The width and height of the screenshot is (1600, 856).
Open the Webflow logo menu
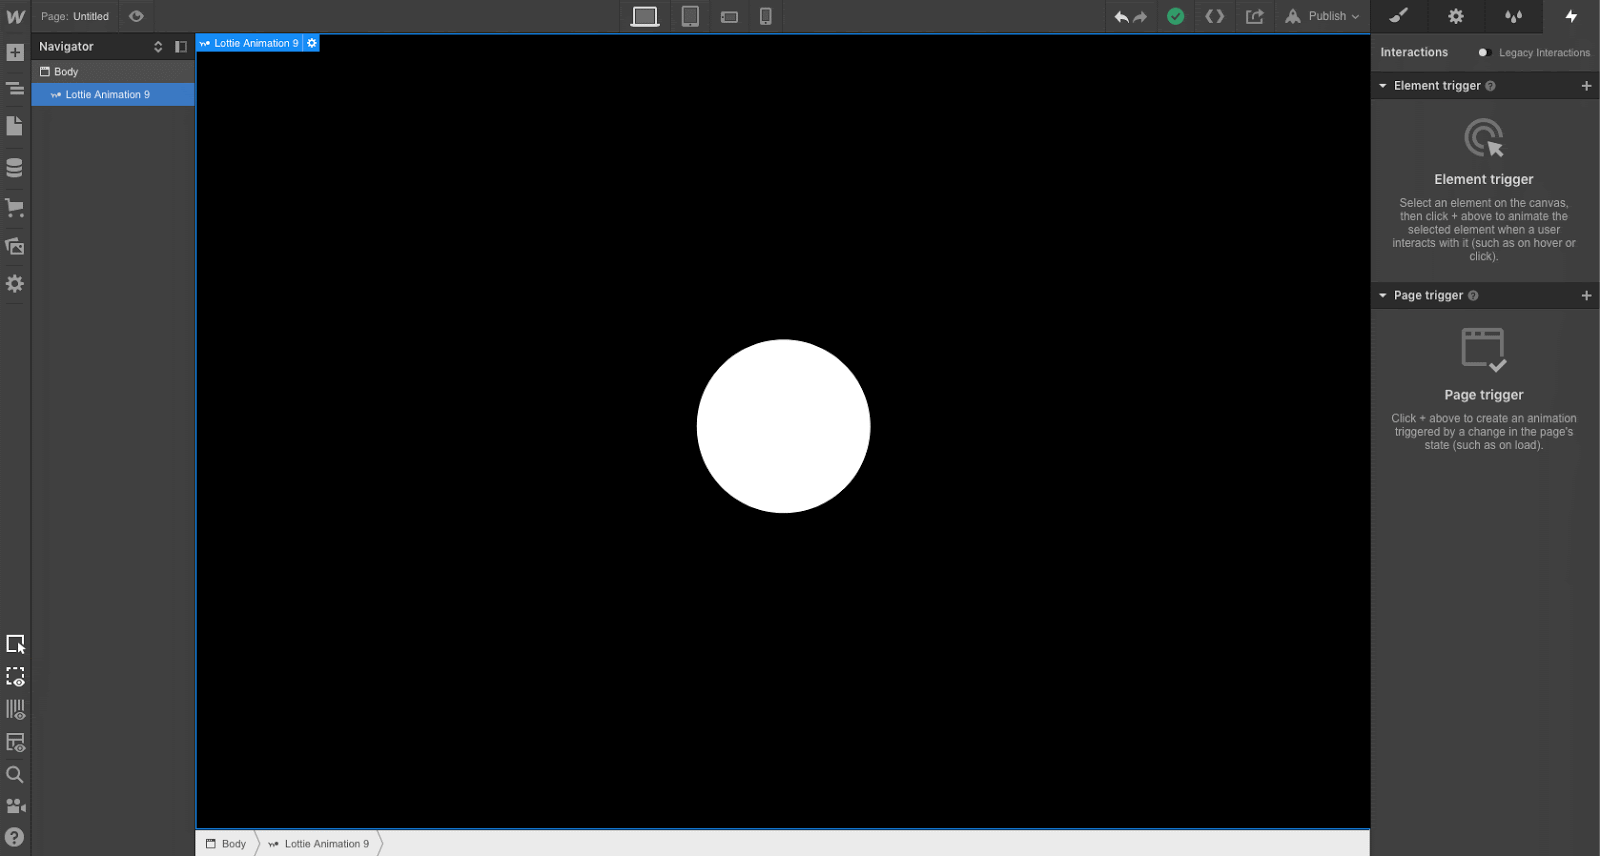click(15, 16)
